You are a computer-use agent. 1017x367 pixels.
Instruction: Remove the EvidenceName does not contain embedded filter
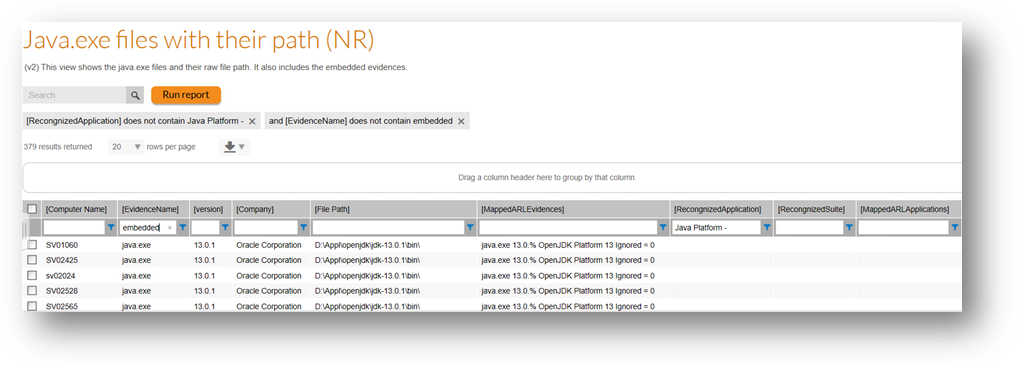pos(461,121)
